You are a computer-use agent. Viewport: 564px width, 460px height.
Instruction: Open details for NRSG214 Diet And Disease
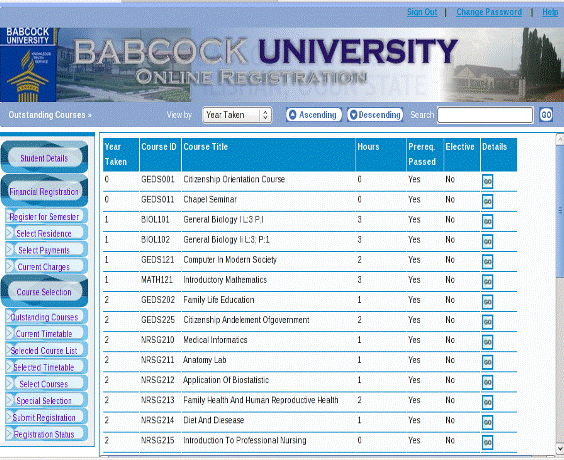[487, 422]
